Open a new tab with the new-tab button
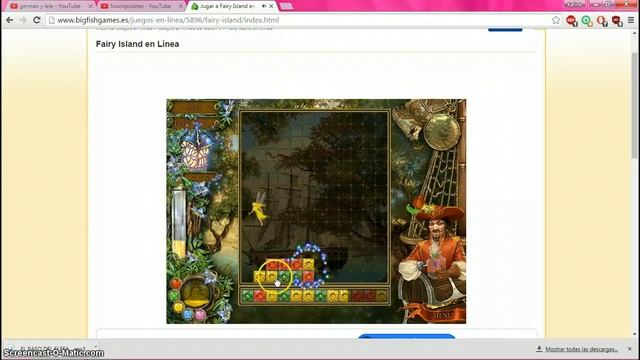The width and height of the screenshot is (640, 360). (x=286, y=6)
